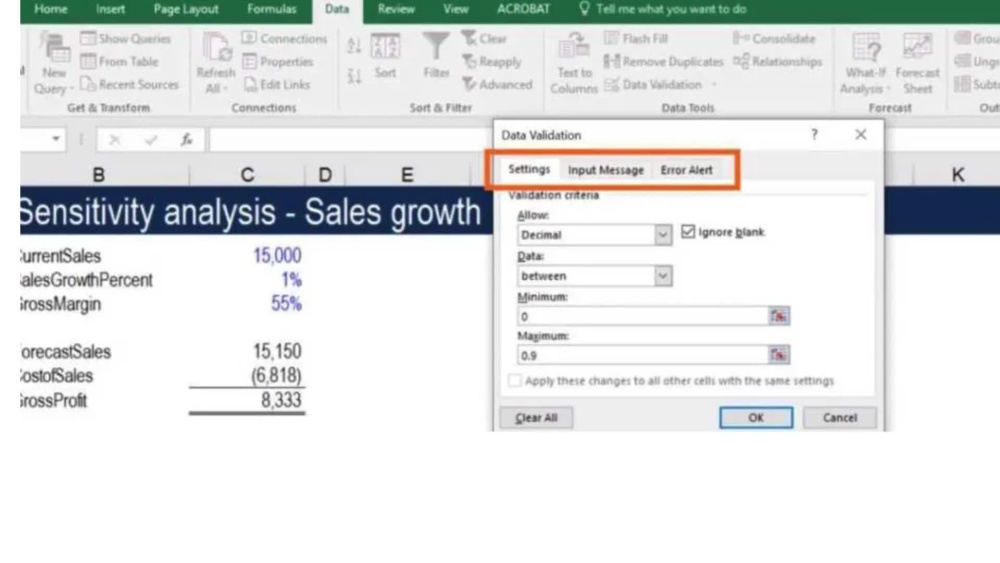Toggle the Filter funnel

click(436, 55)
